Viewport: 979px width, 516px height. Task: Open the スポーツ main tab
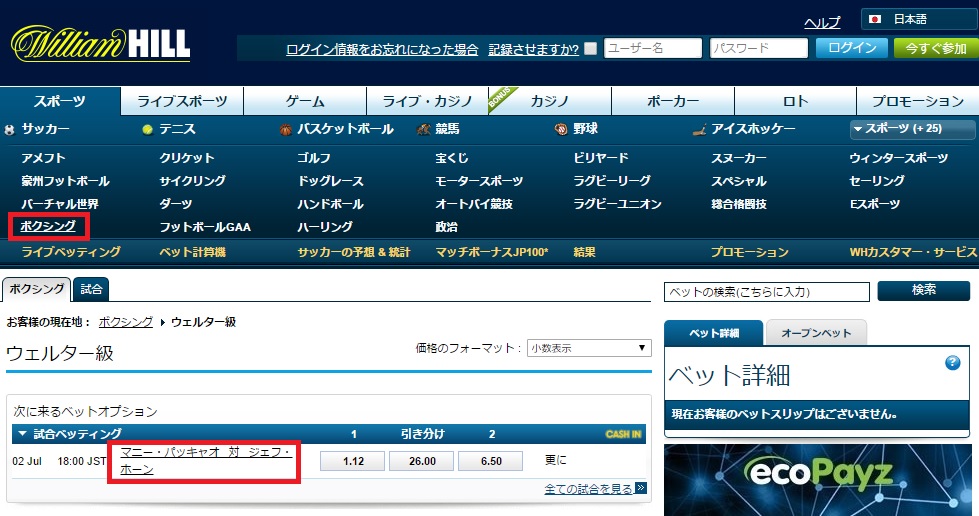point(60,101)
